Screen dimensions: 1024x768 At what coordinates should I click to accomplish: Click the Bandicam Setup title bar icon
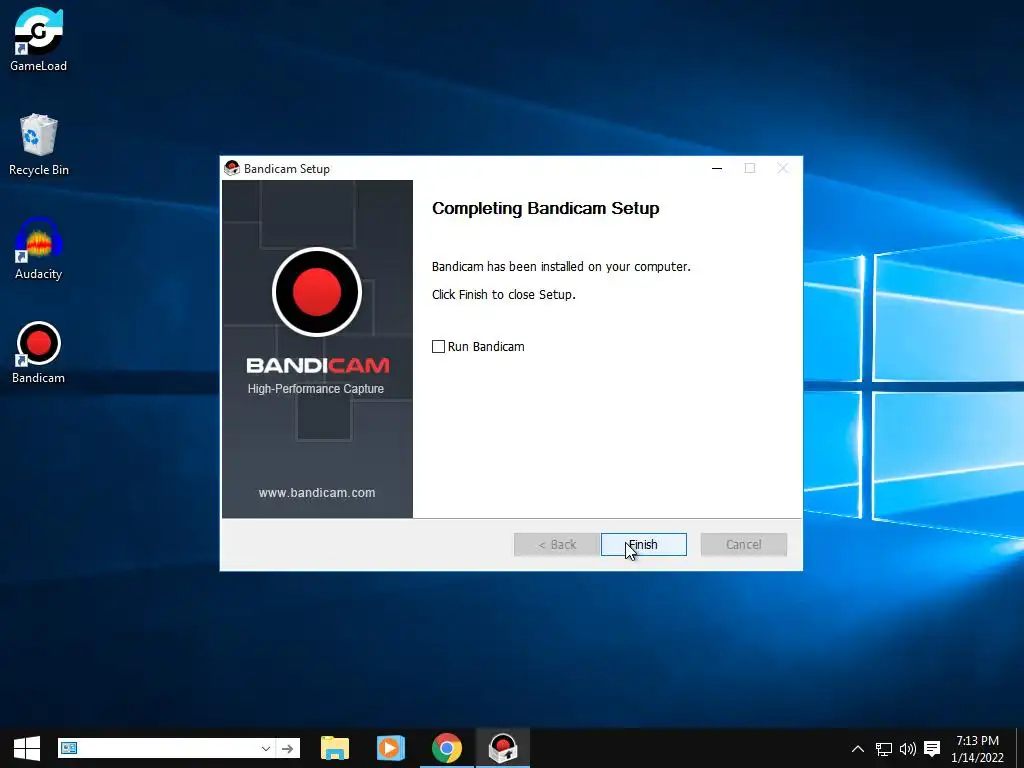(232, 168)
